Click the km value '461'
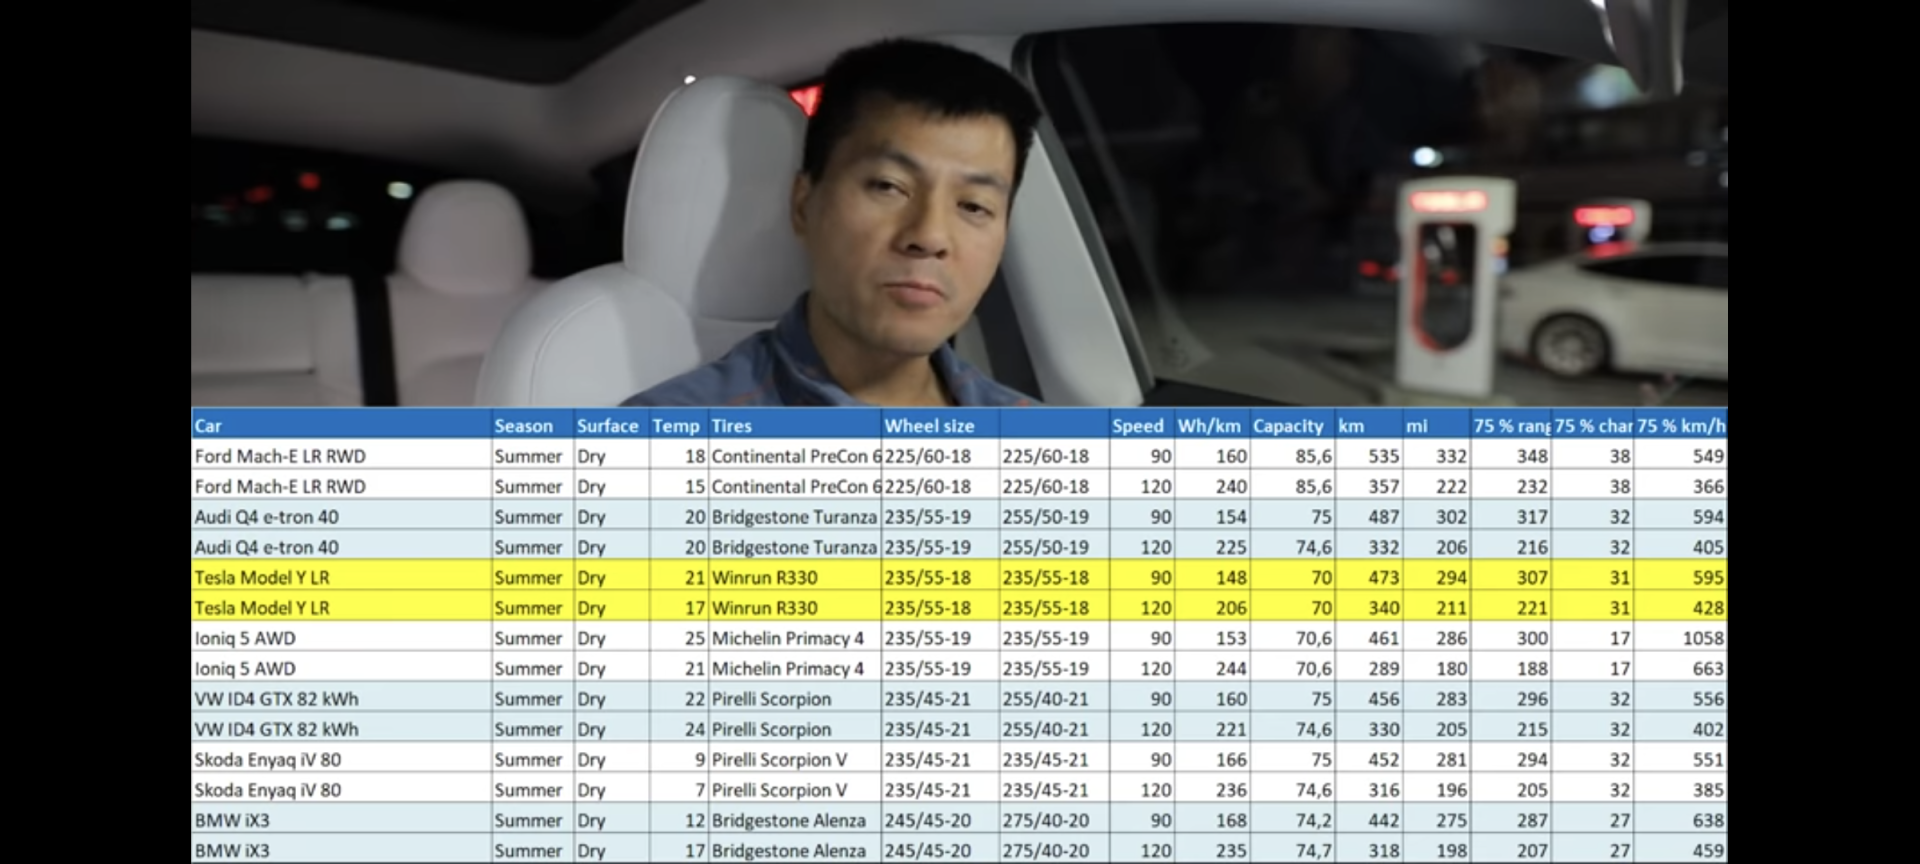1920x864 pixels. pos(1384,638)
